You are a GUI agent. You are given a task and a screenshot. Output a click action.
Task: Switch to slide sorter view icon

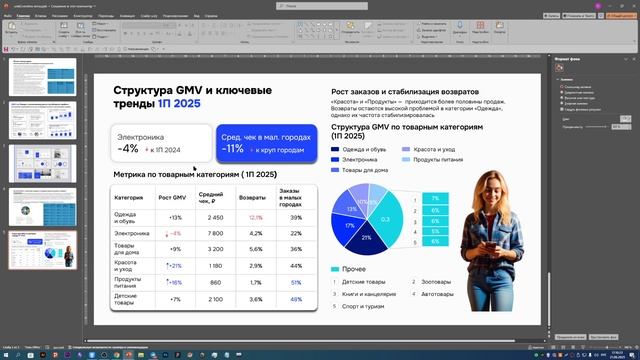[x=562, y=347]
